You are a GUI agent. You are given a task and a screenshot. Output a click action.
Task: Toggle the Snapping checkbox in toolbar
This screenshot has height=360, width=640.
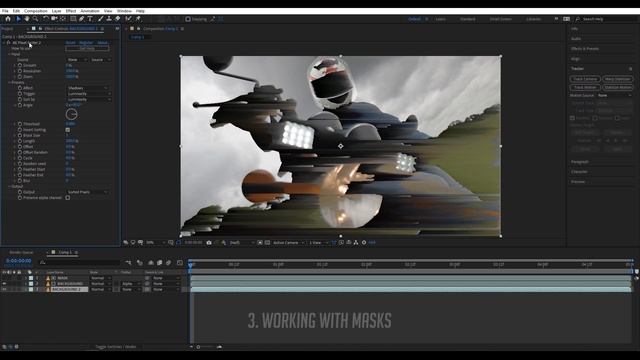tap(188, 19)
